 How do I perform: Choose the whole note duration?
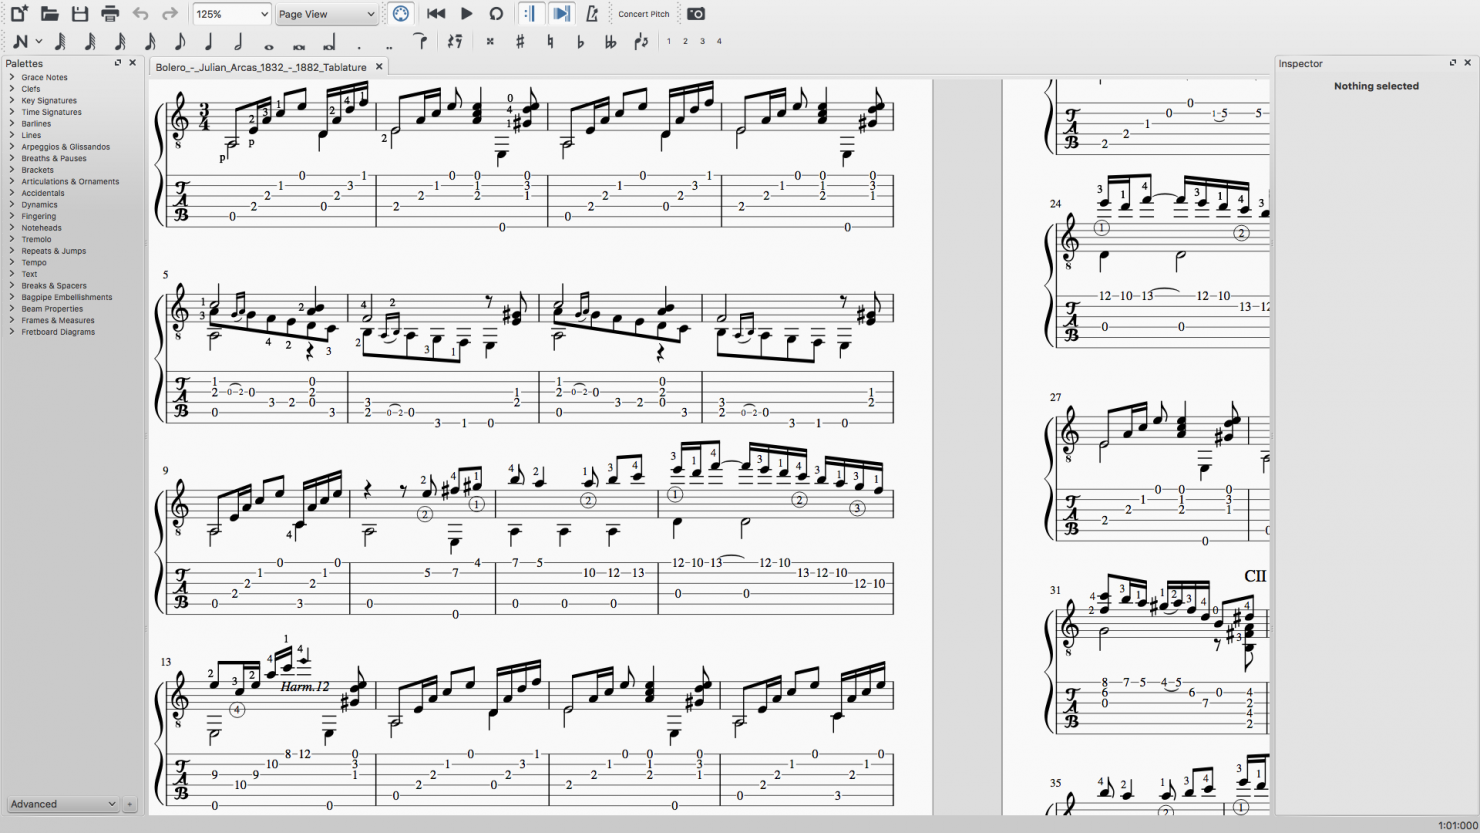[269, 43]
